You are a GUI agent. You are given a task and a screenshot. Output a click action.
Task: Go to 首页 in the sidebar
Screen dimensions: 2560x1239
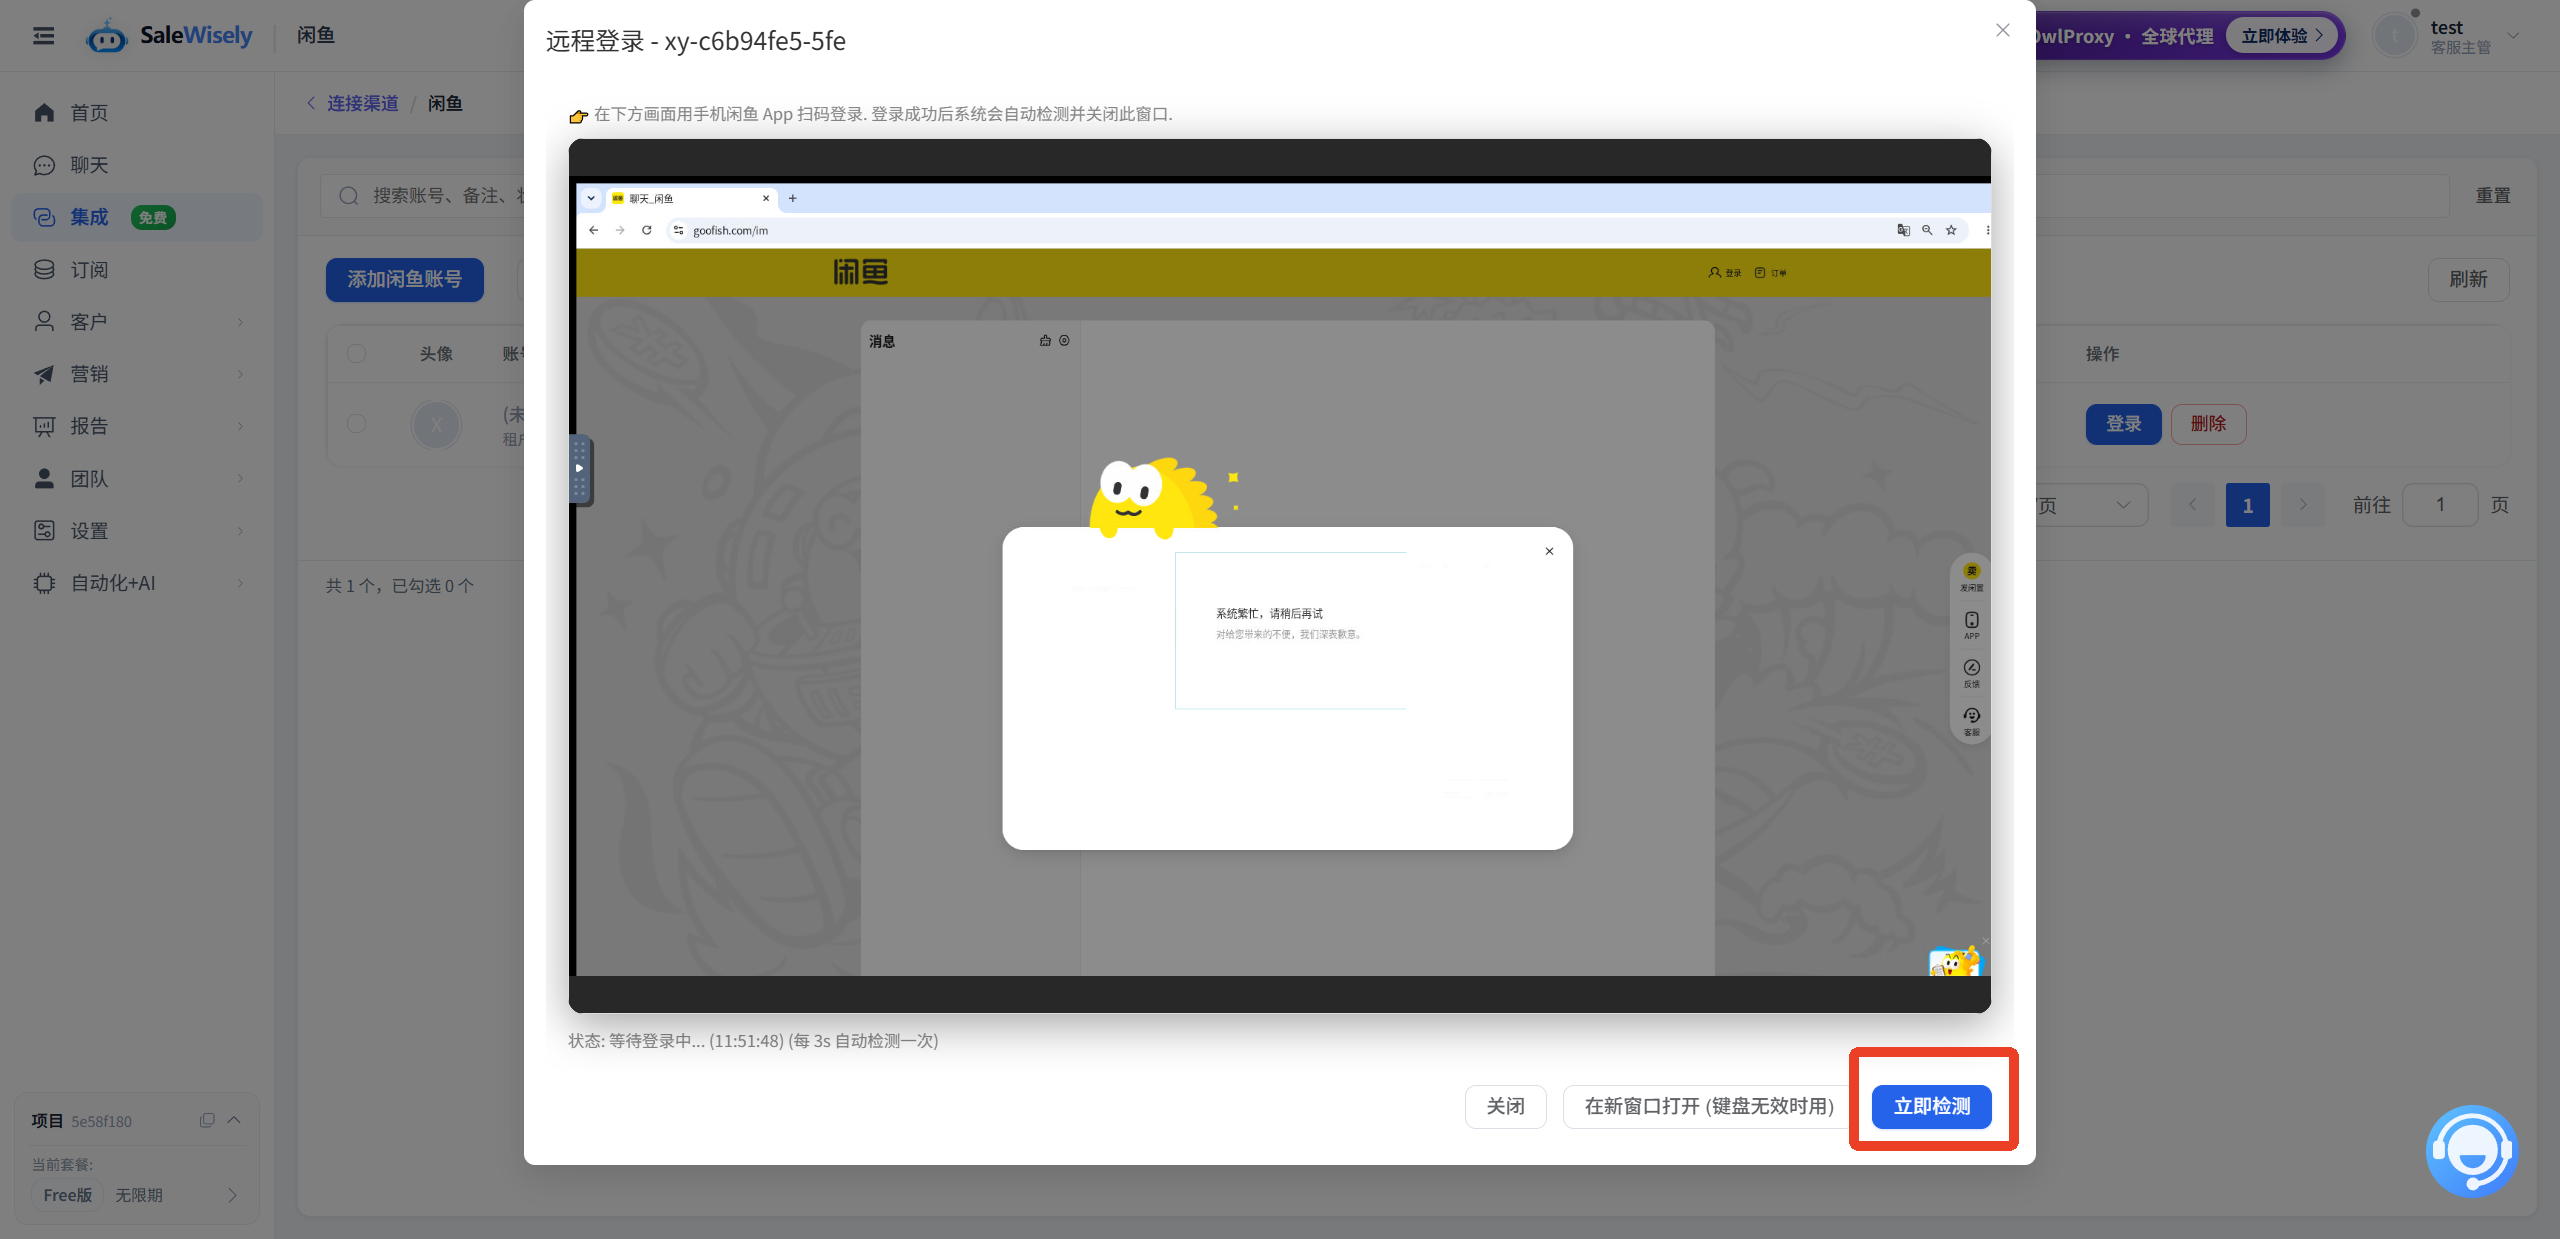[137, 113]
